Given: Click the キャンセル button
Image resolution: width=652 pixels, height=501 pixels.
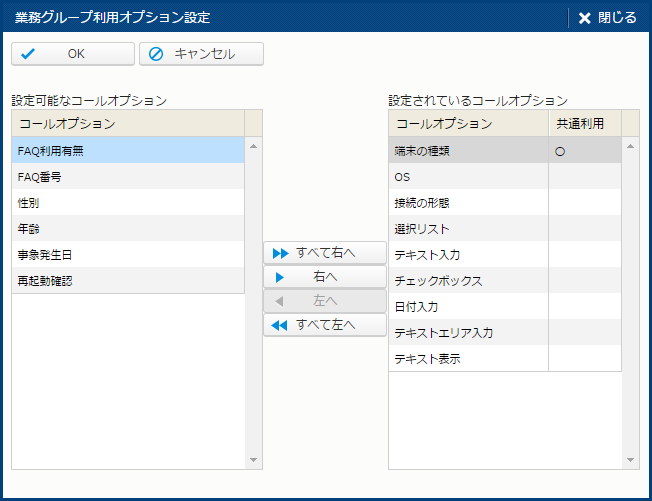Looking at the screenshot, I should pos(202,54).
